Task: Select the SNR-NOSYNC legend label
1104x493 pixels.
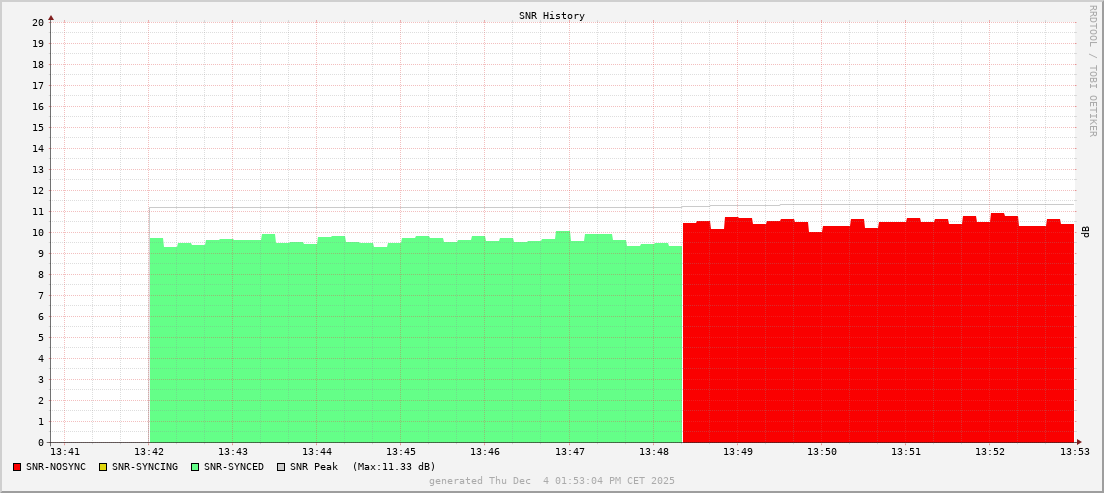Action: pyautogui.click(x=56, y=467)
